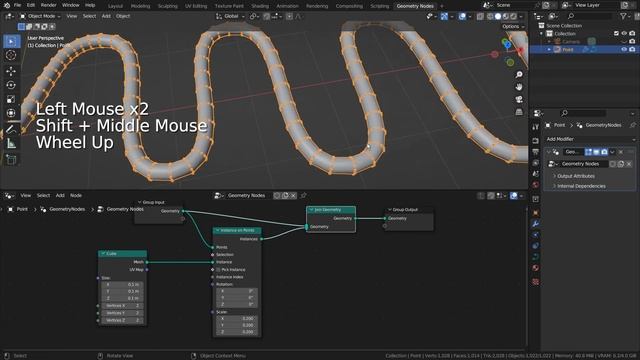Open the Texture properties checker tab
The height and width of the screenshot is (360, 640).
tap(536, 282)
